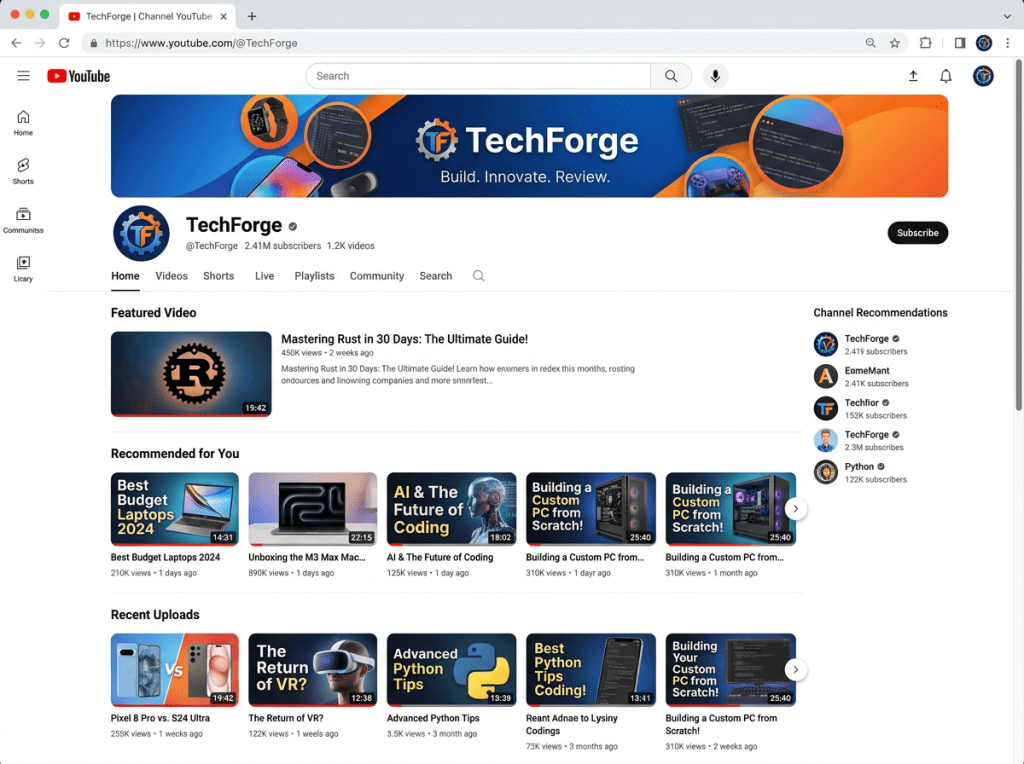1024x764 pixels.
Task: Click the browser back arrow
Action: tap(16, 42)
